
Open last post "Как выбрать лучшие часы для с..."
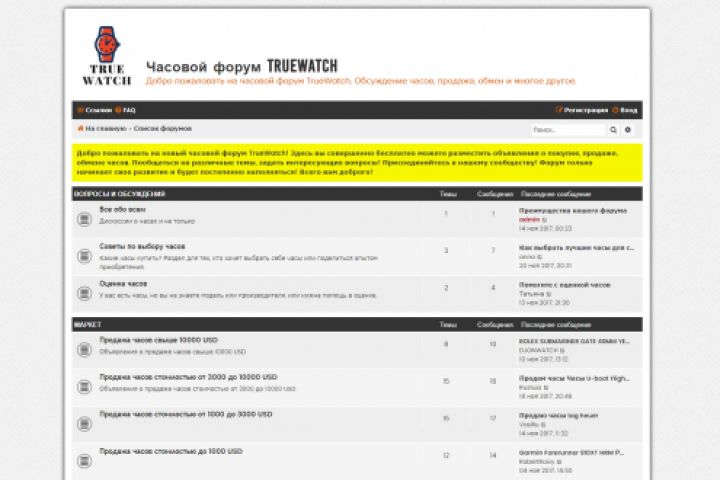[576, 248]
